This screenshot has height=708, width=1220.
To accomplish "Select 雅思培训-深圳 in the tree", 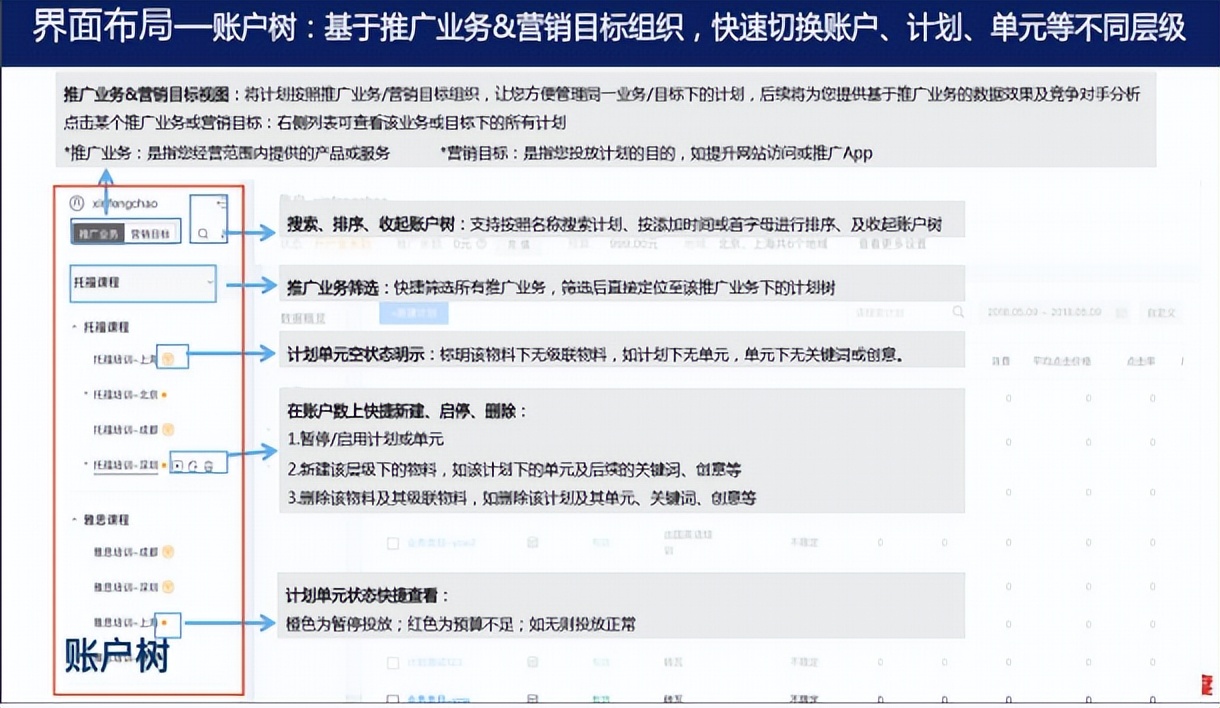I will point(125,586).
